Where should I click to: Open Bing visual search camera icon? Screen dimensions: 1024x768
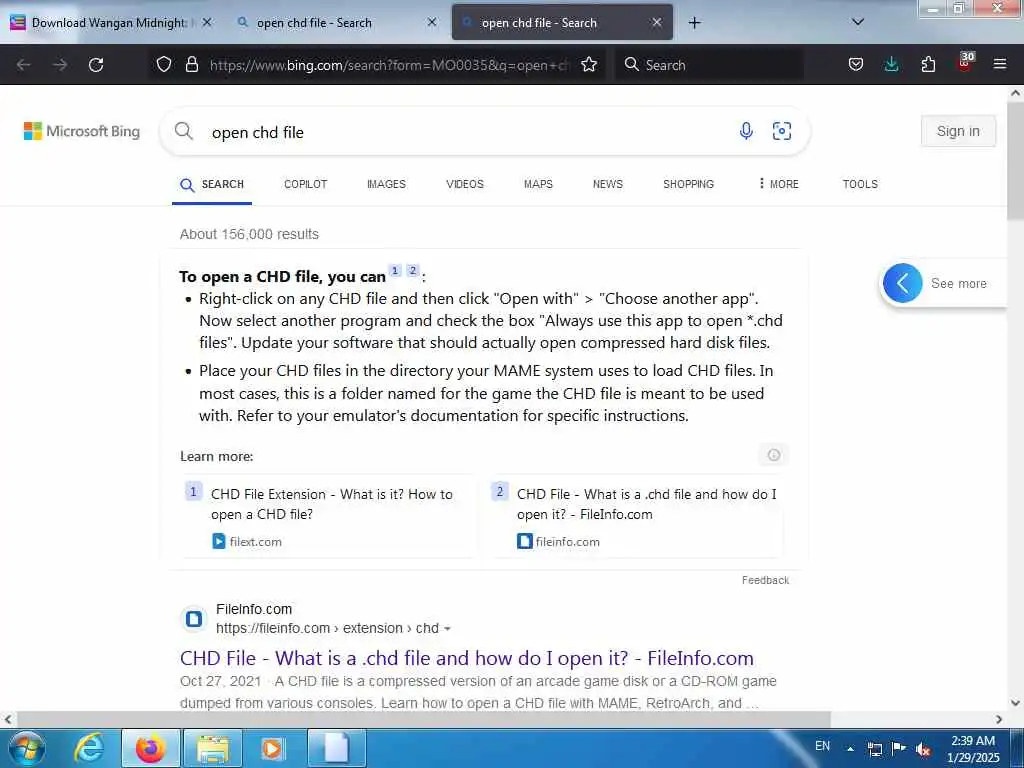click(782, 131)
